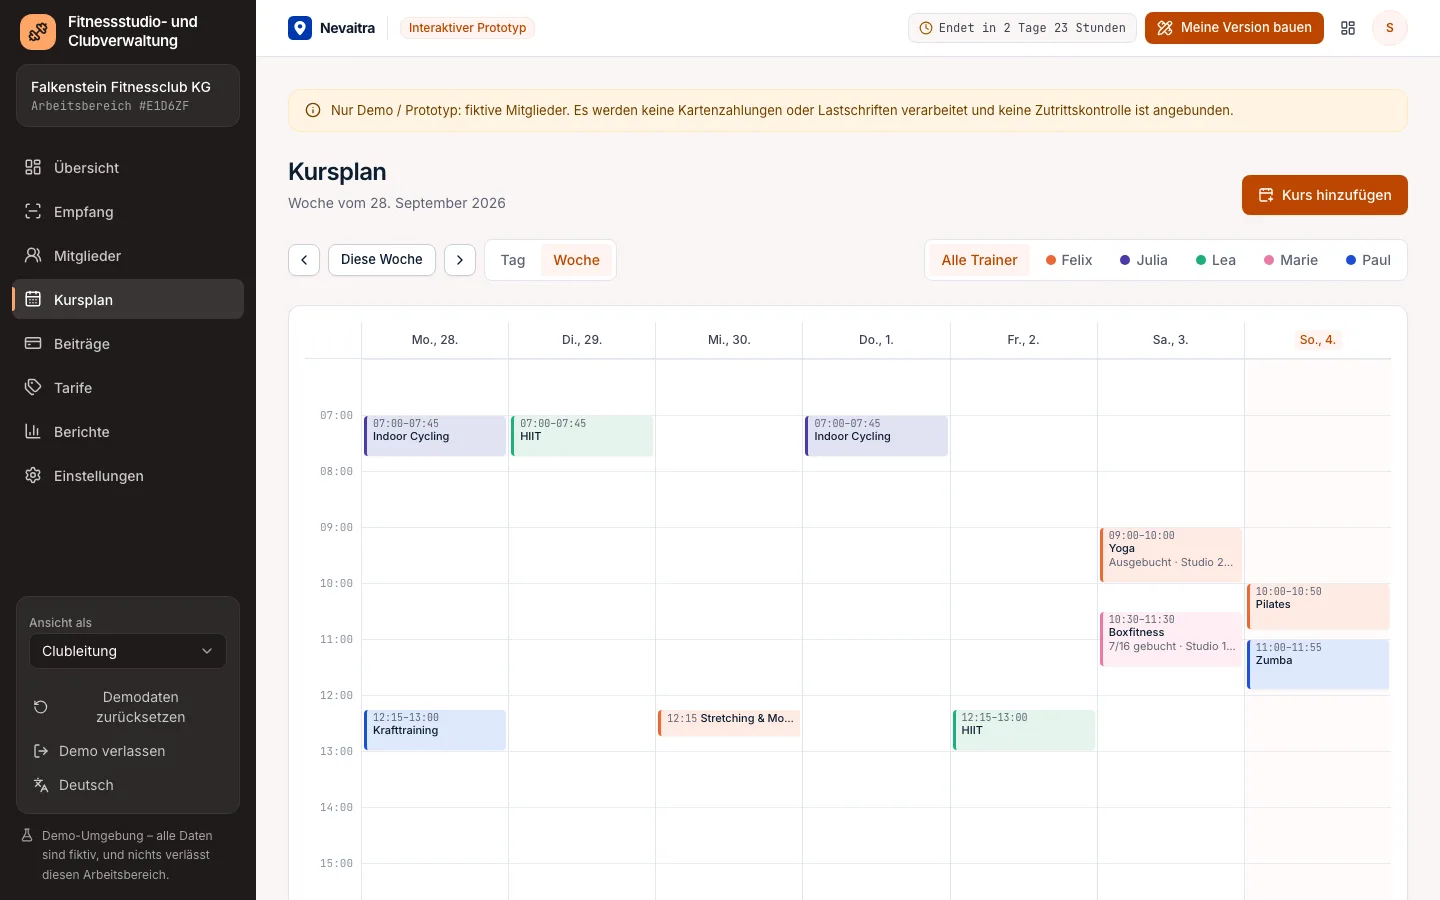Open Tarife tag icon entry
The height and width of the screenshot is (900, 1440).
tap(128, 387)
